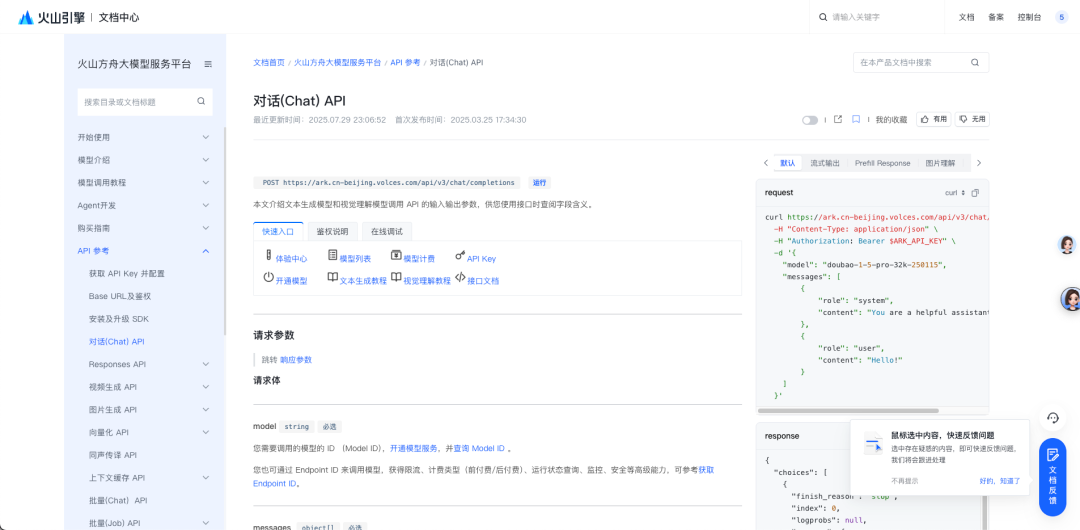Open 控制台 in the top navigation
This screenshot has height=530, width=1080.
[1029, 17]
